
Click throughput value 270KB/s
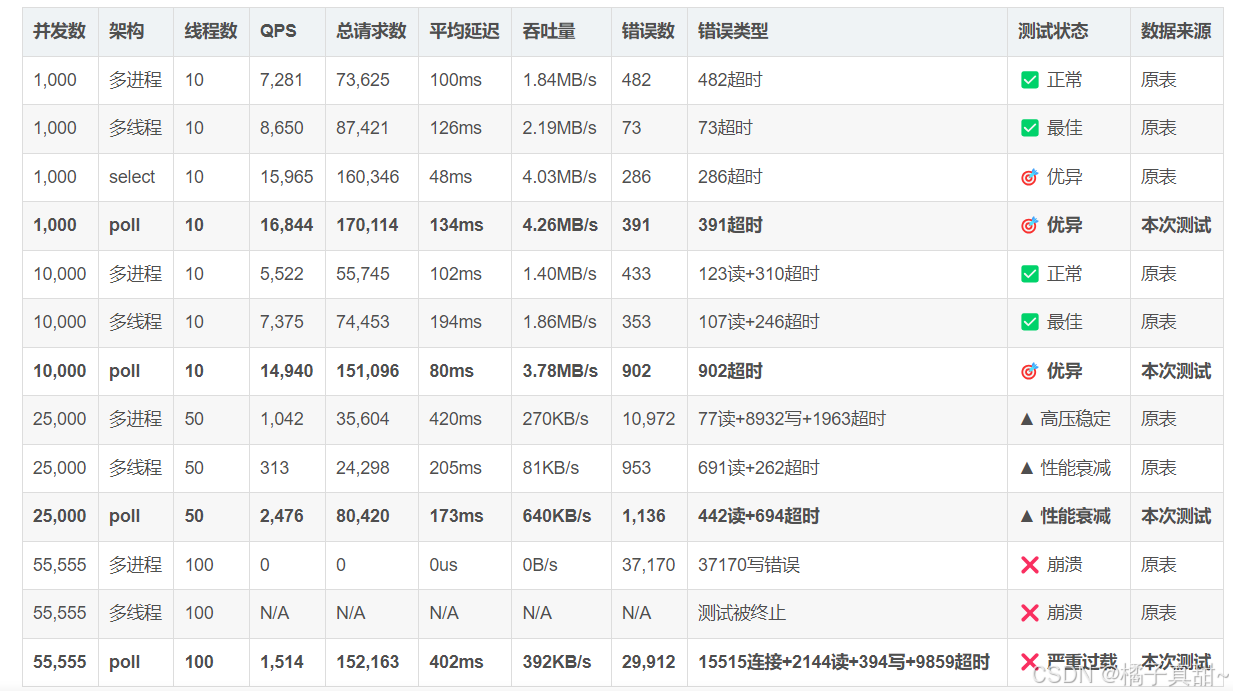[x=555, y=419]
